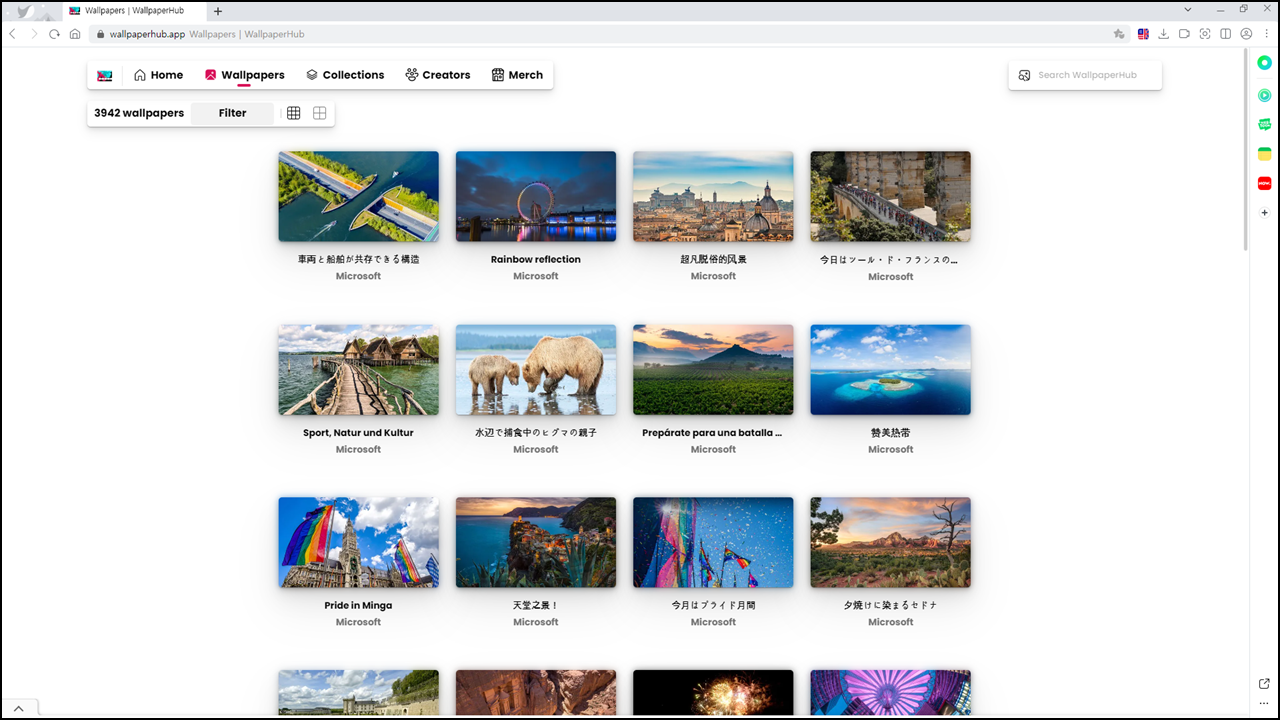Reload the current page
The image size is (1280, 720).
coord(54,34)
